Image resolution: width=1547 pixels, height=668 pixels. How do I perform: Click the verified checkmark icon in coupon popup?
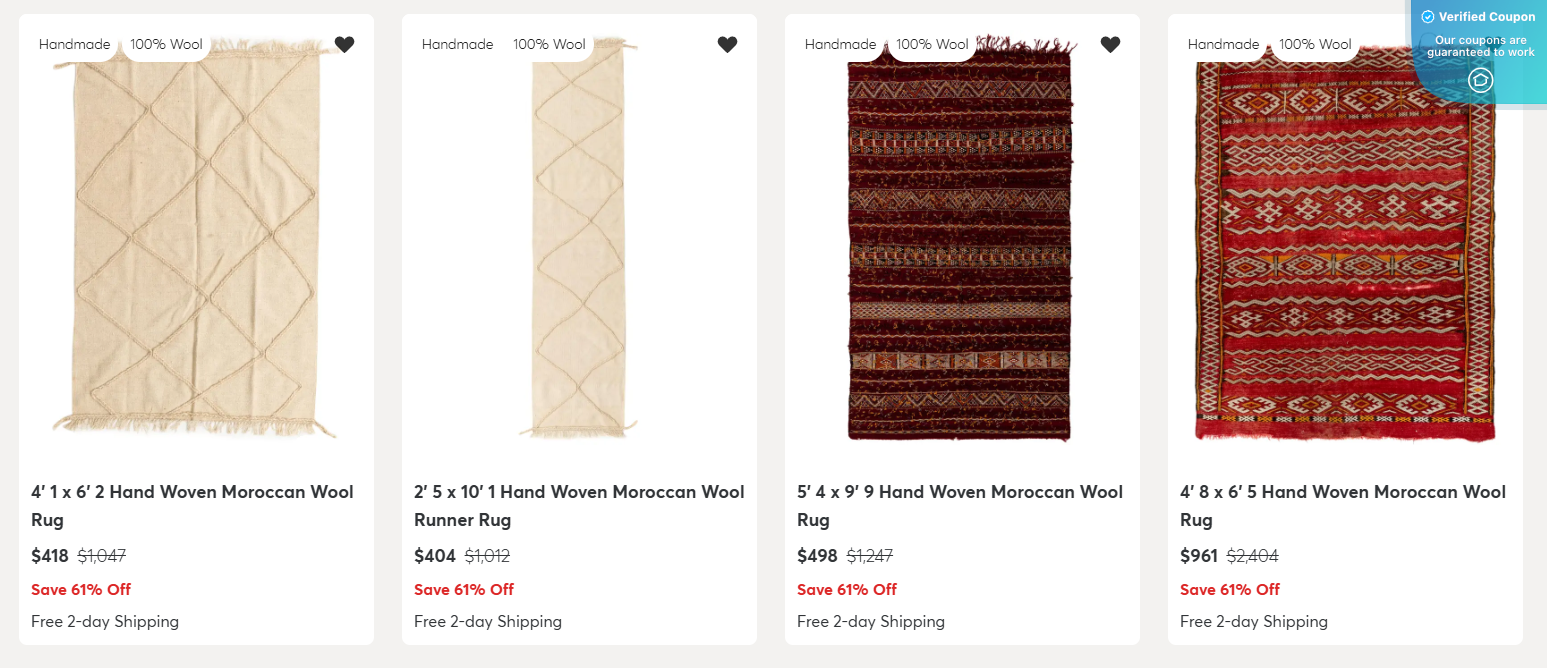[x=1429, y=16]
